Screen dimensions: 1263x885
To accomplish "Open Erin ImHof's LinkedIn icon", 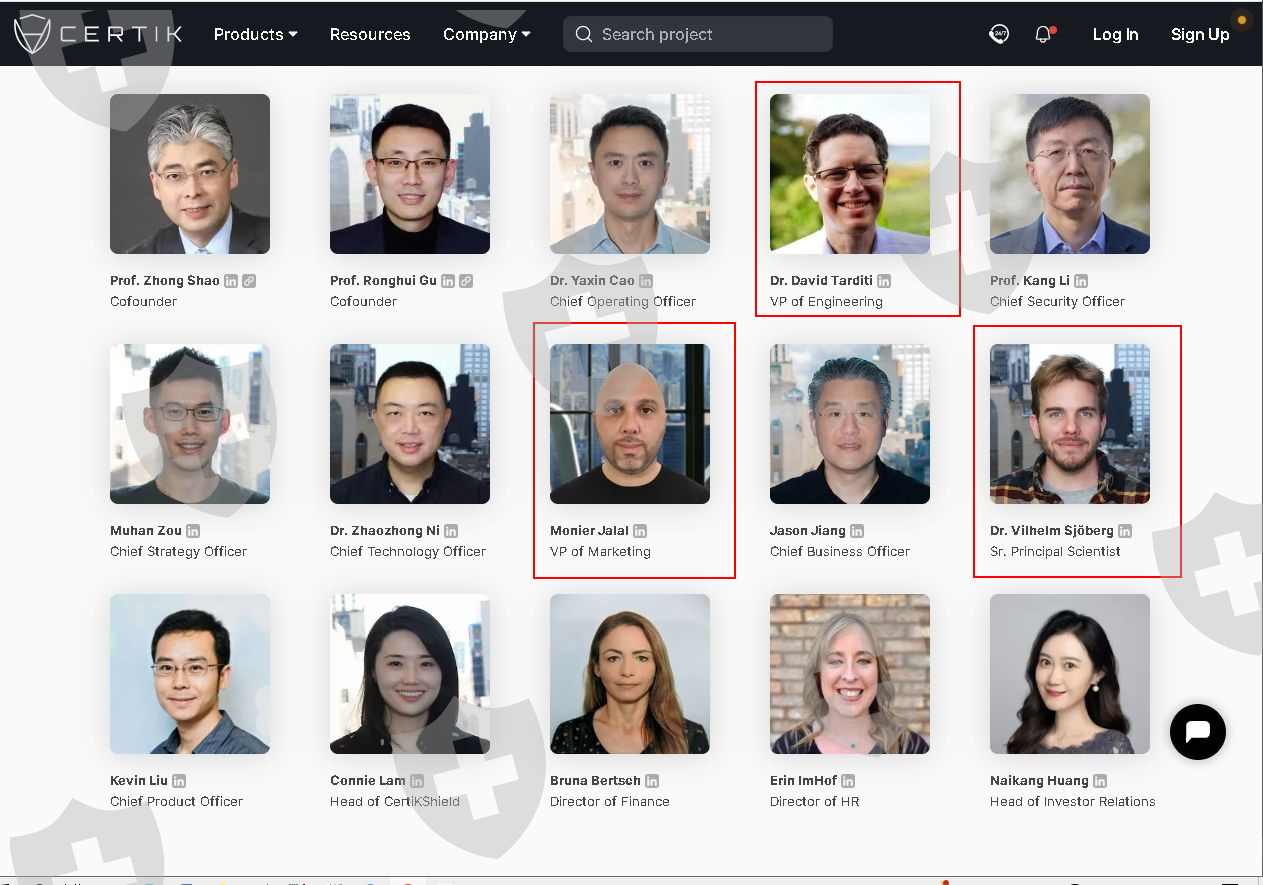I will click(x=848, y=781).
